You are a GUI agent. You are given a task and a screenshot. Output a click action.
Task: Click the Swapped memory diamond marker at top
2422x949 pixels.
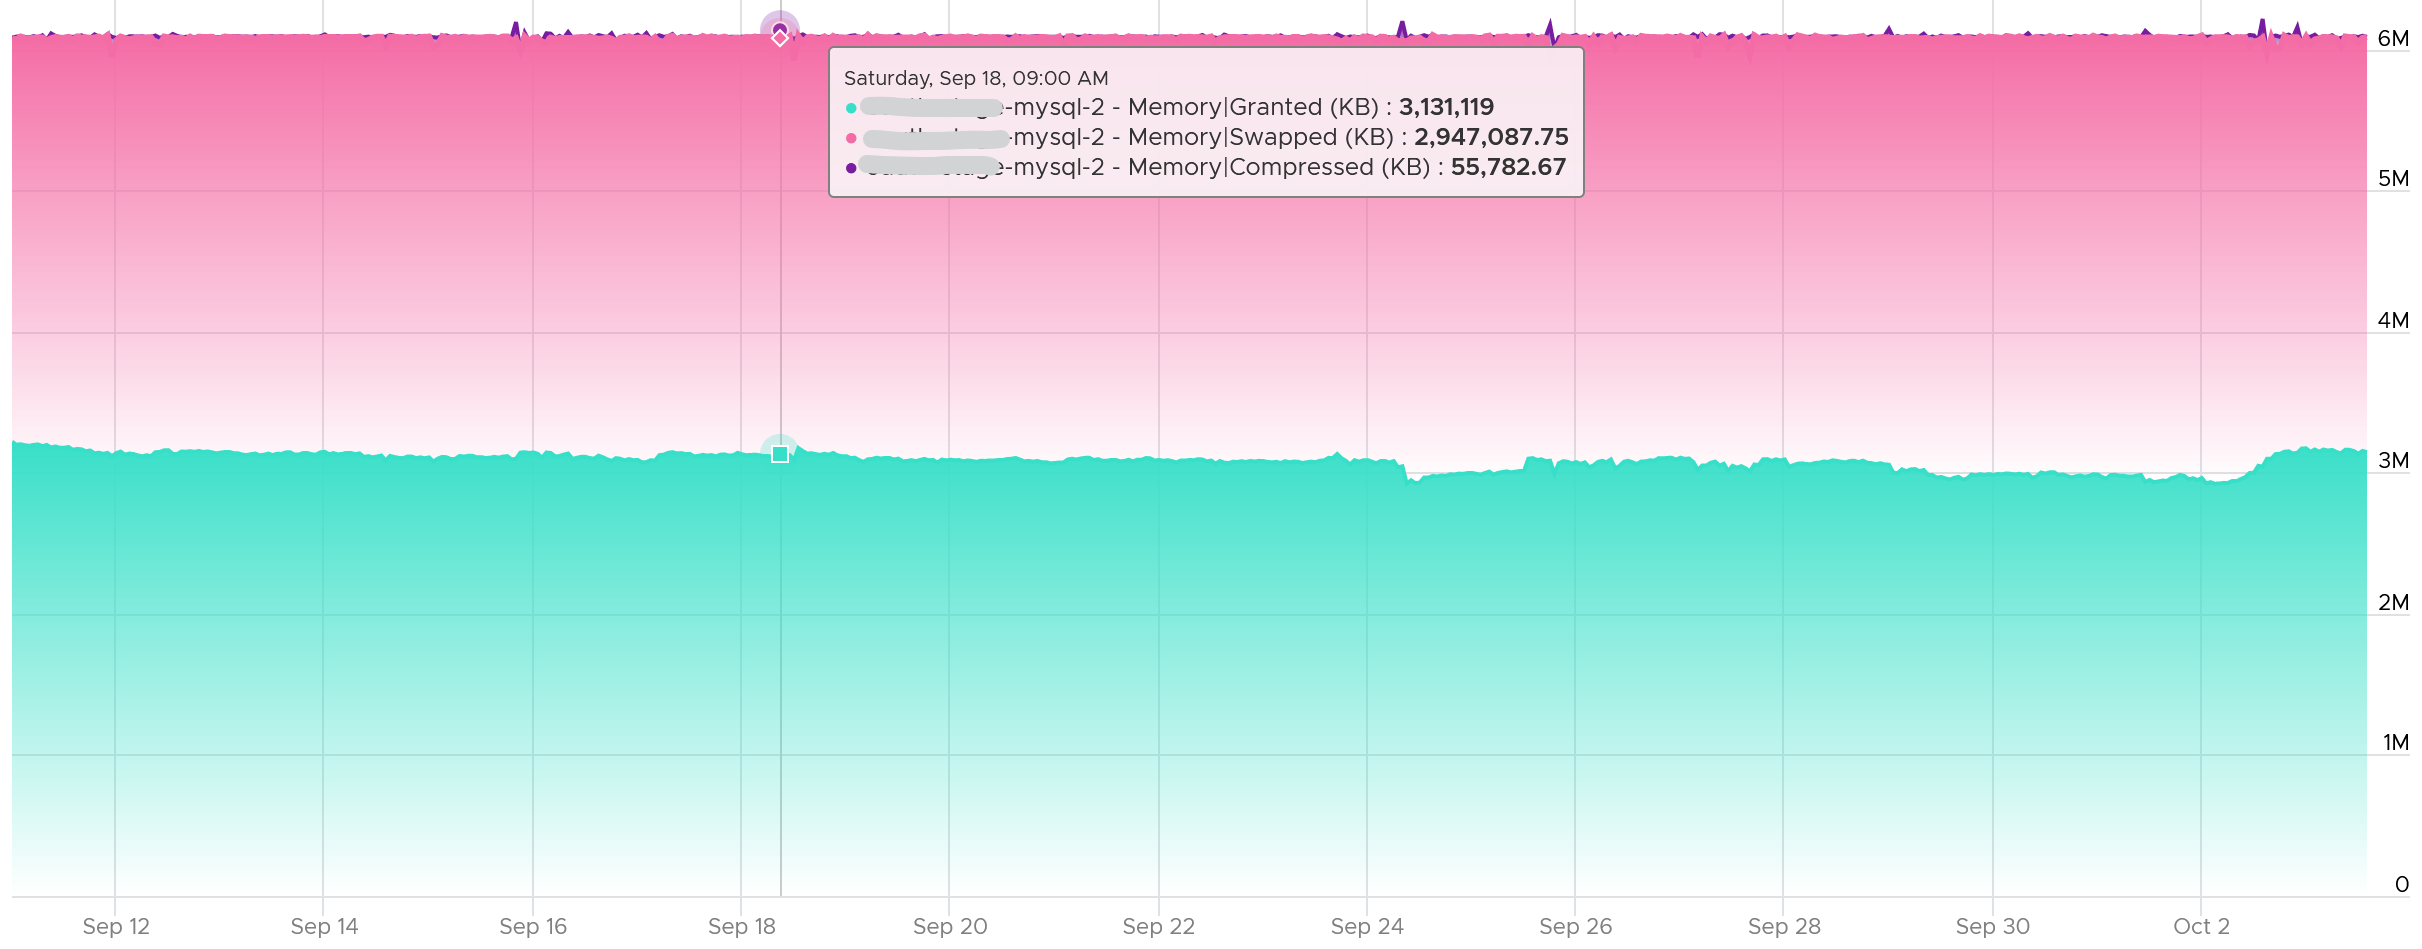780,38
